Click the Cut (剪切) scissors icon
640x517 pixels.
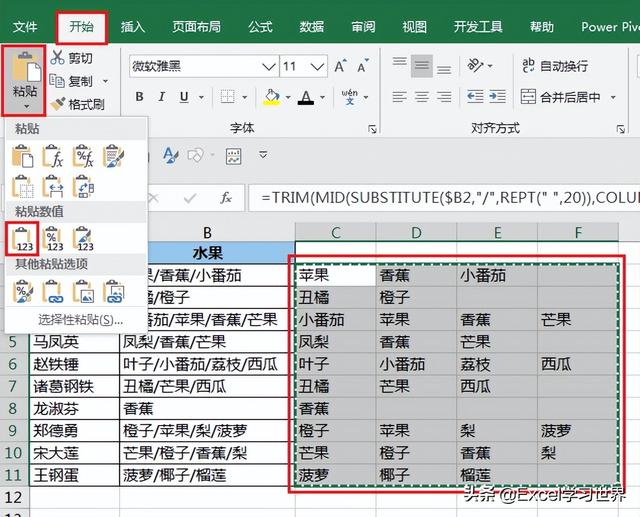[58, 58]
